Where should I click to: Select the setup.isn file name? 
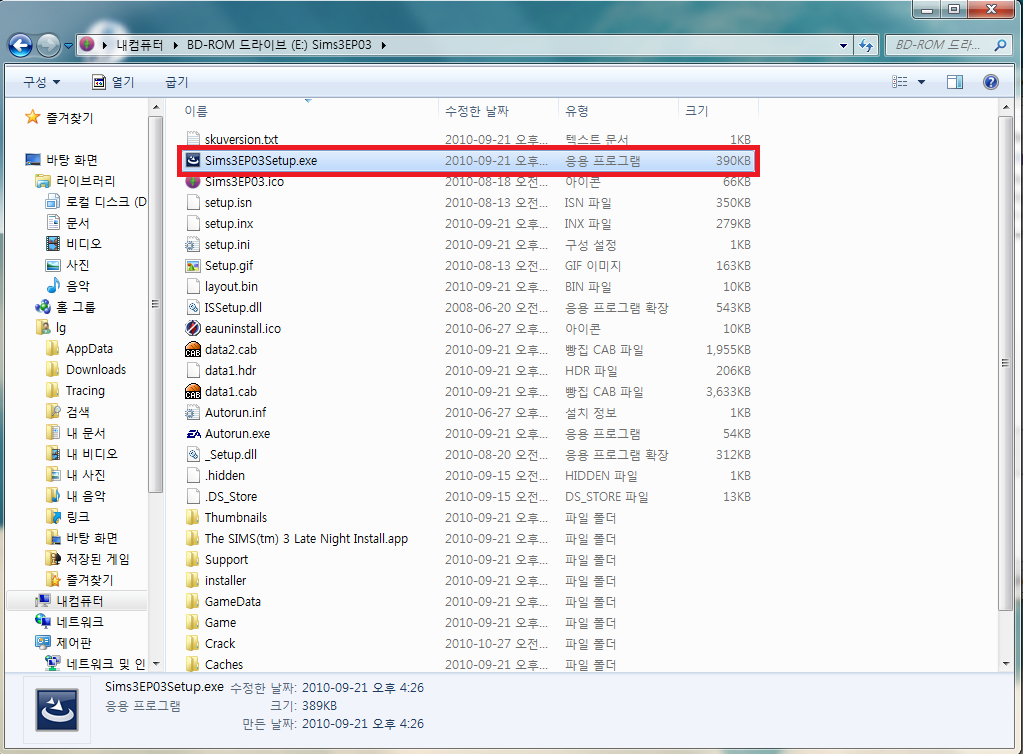[228, 203]
